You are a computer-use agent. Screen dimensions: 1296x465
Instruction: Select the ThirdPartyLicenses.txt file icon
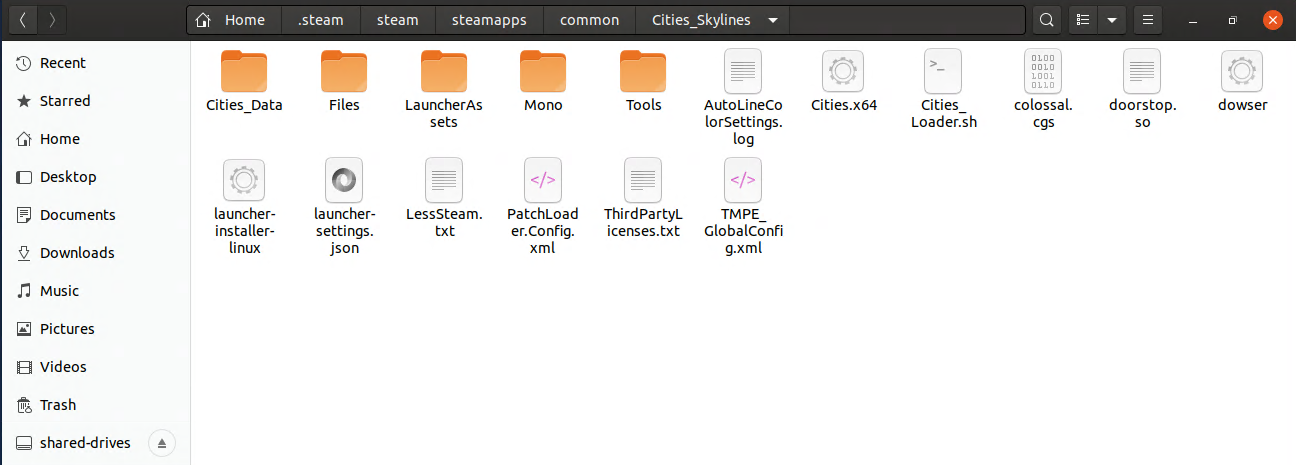[643, 181]
